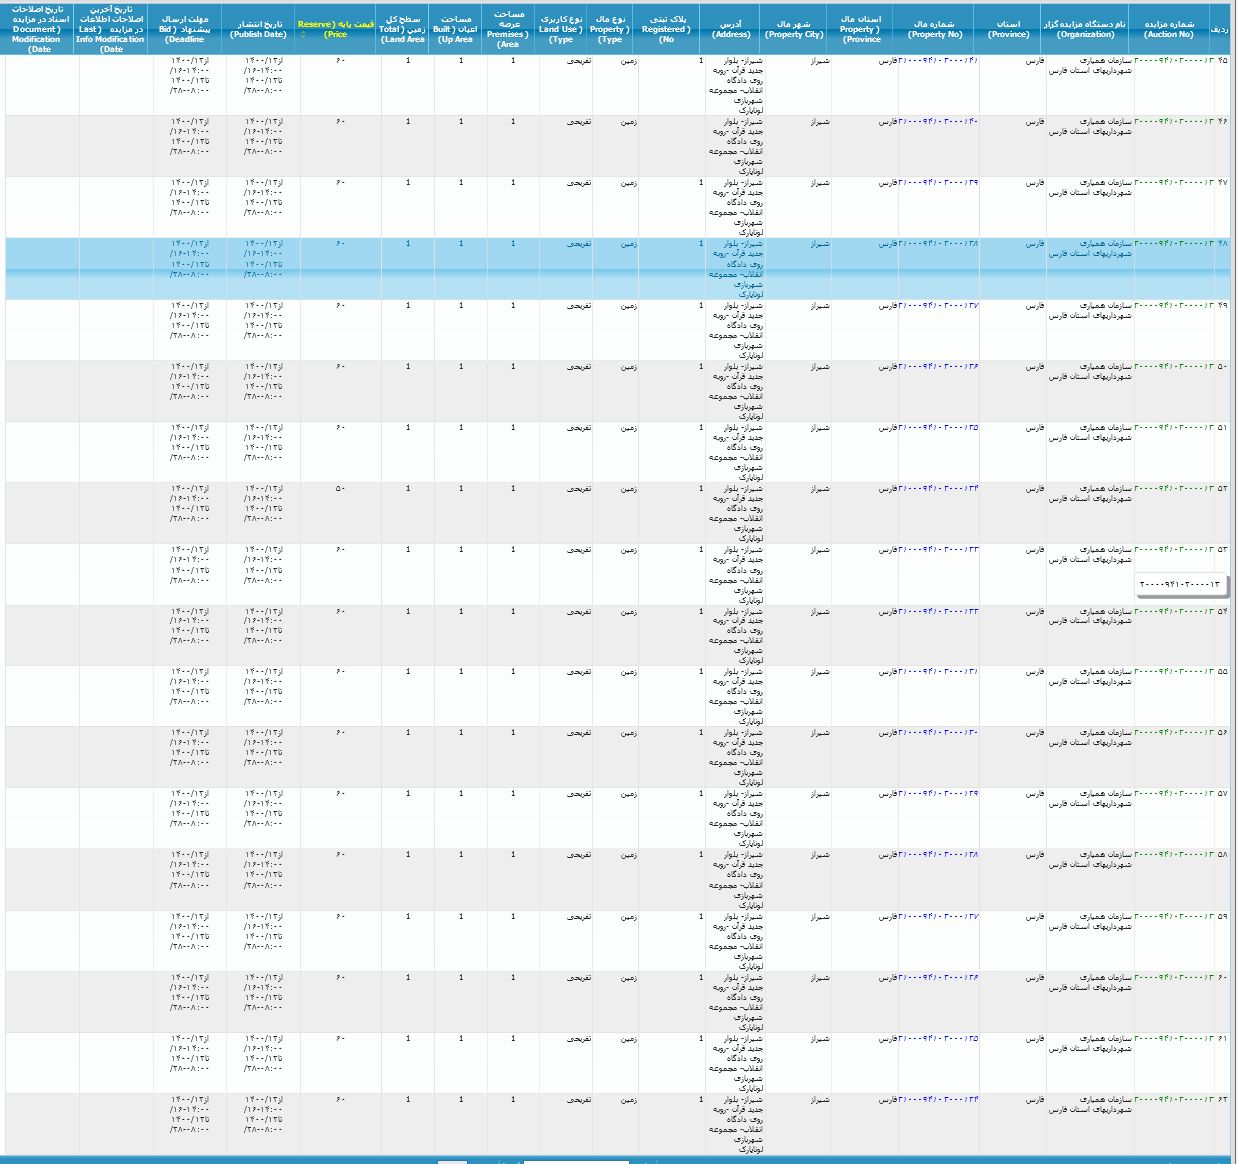Open property number link in row 57
The image size is (1237, 1164).
pyautogui.click(x=938, y=794)
